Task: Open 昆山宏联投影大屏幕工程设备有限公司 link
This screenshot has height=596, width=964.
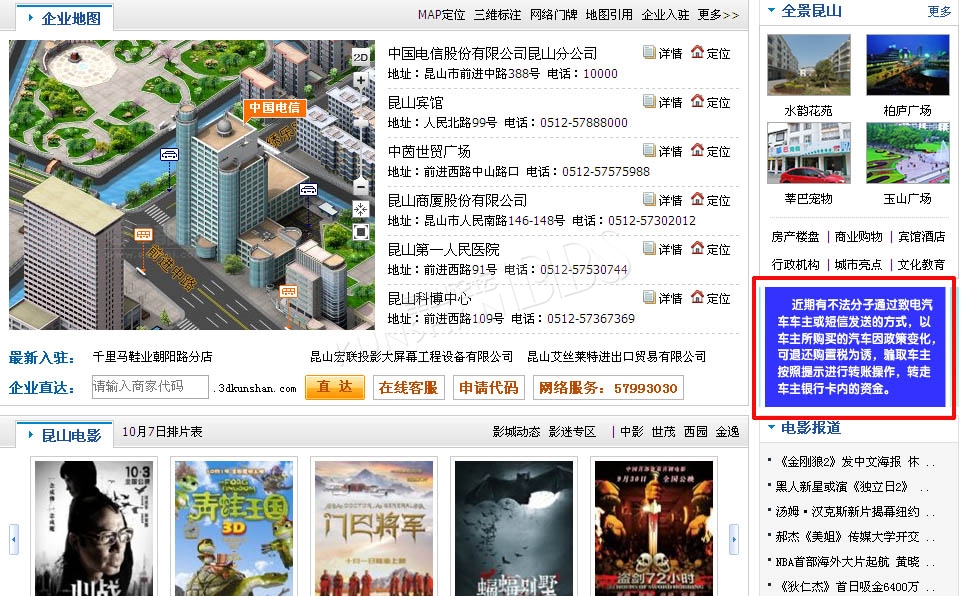Action: [411, 357]
